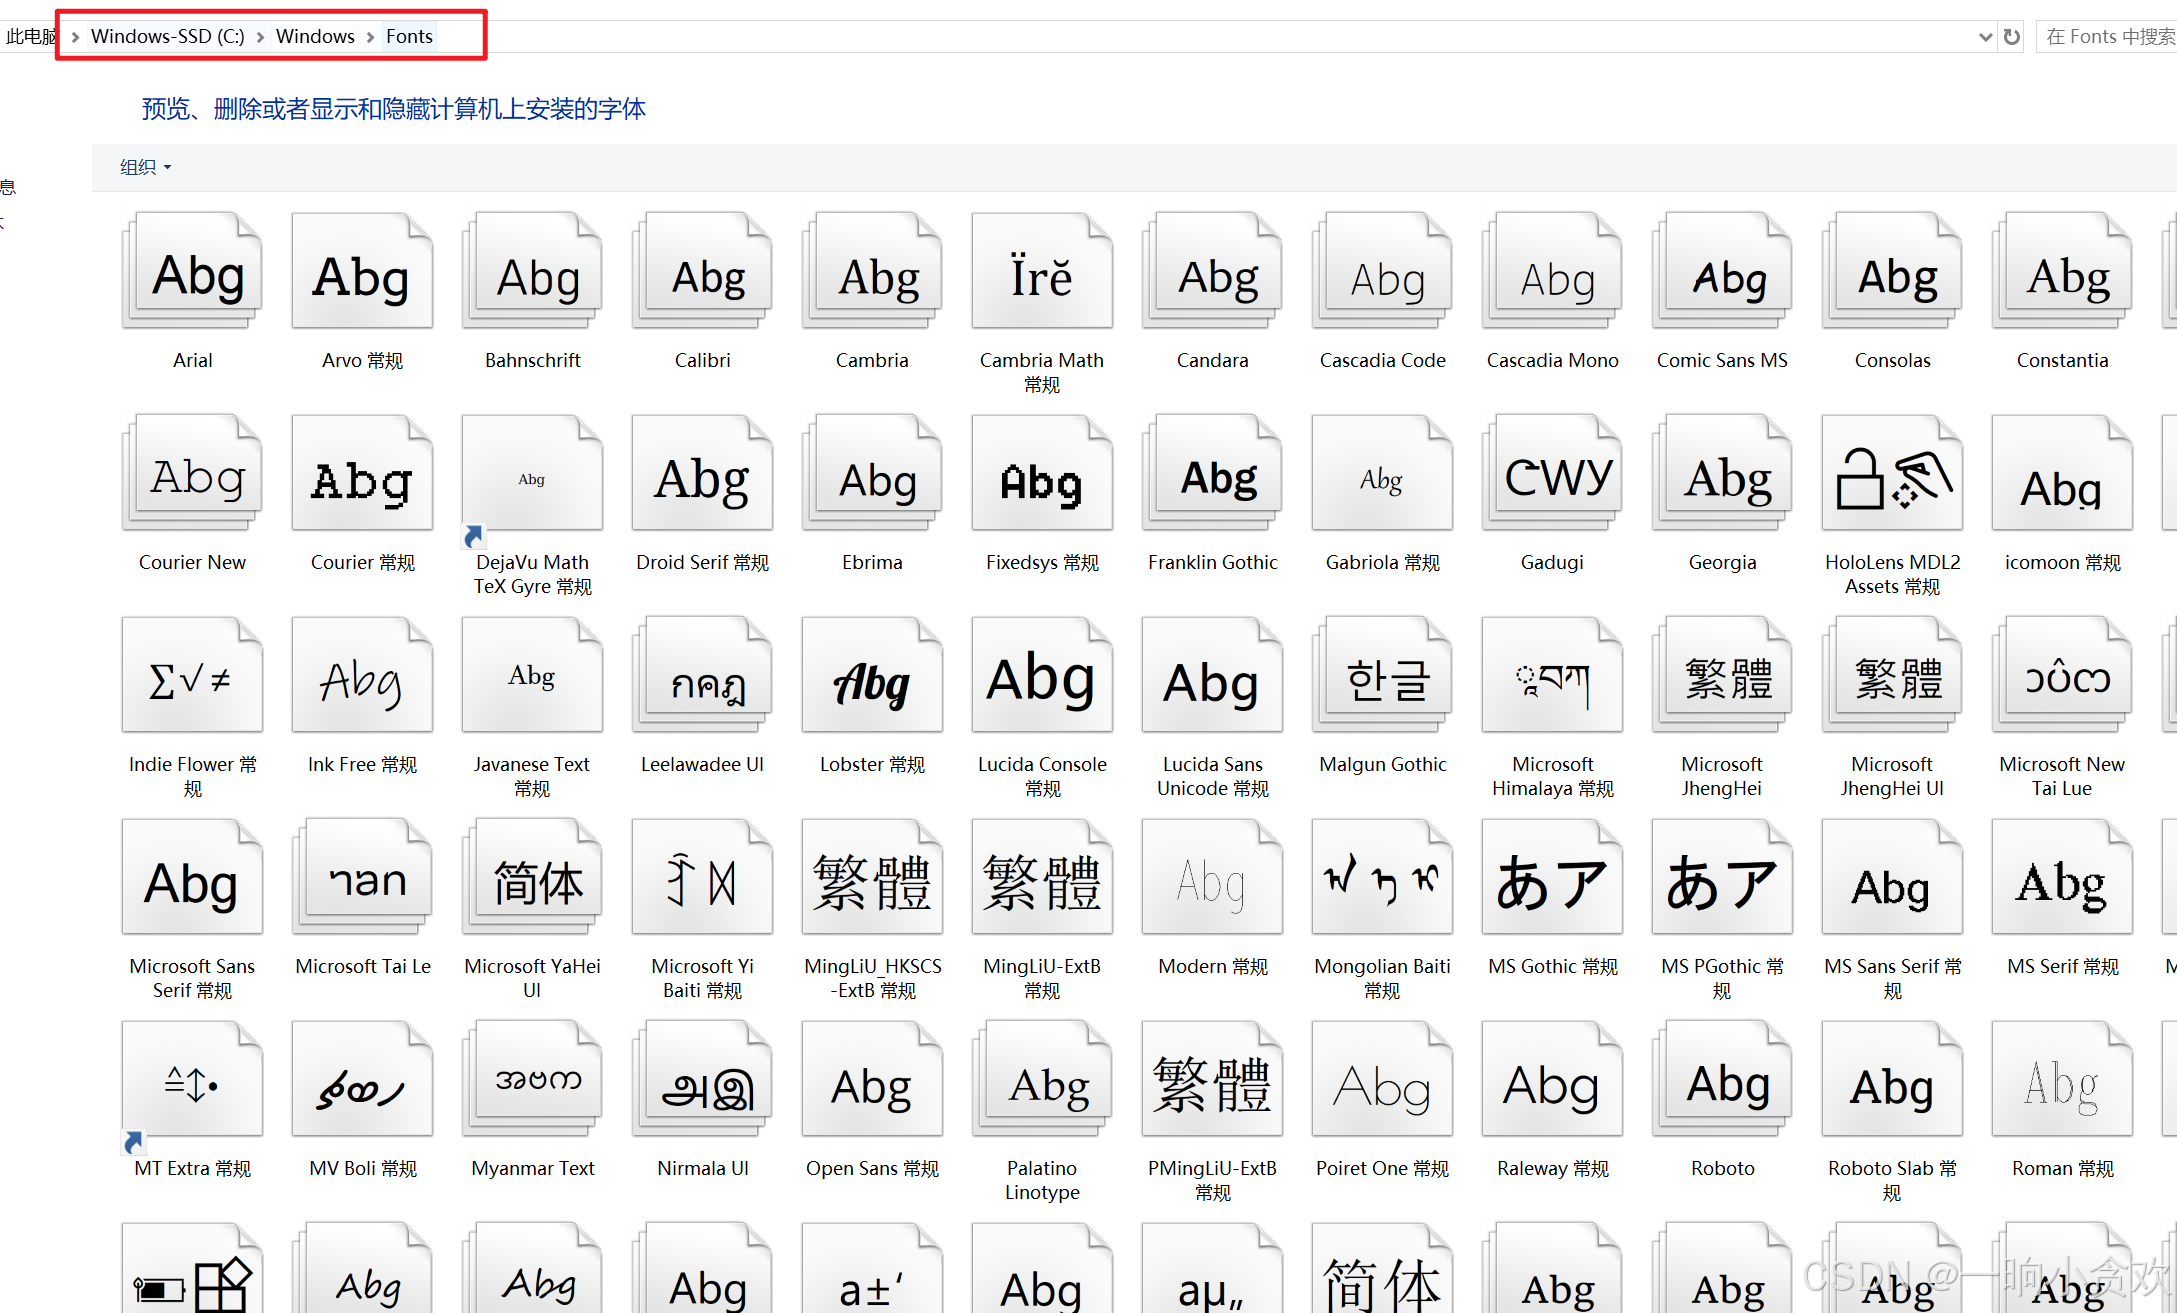Select the Ebrima font thumbnail

point(872,472)
